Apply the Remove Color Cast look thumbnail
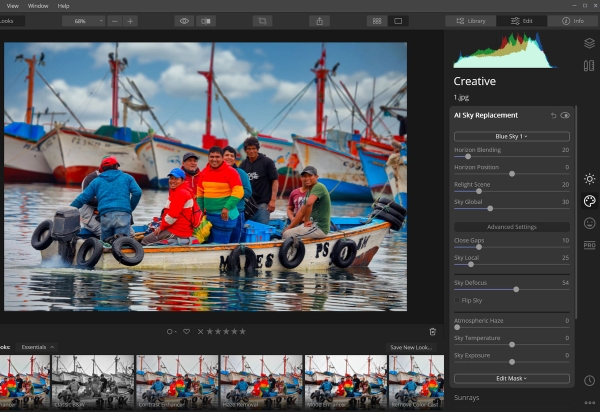The height and width of the screenshot is (412, 600). coord(416,382)
